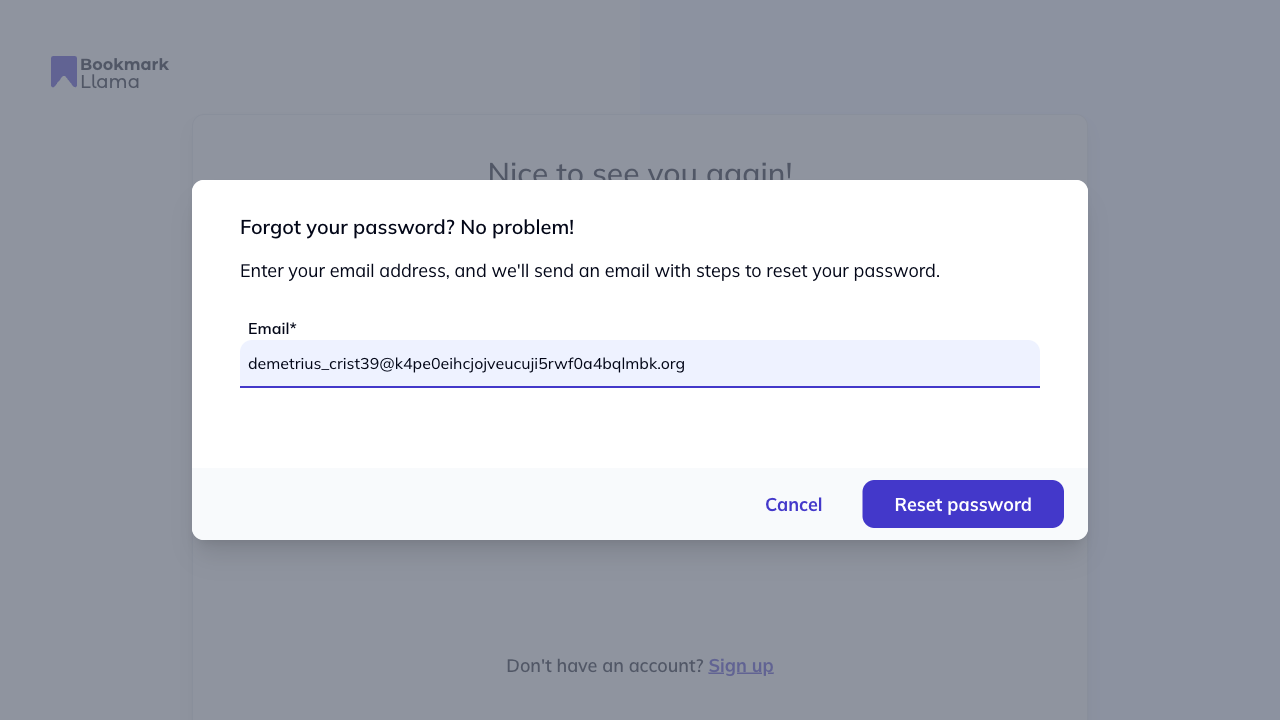Place cursor at end of email address
The width and height of the screenshot is (1280, 720).
coord(685,363)
